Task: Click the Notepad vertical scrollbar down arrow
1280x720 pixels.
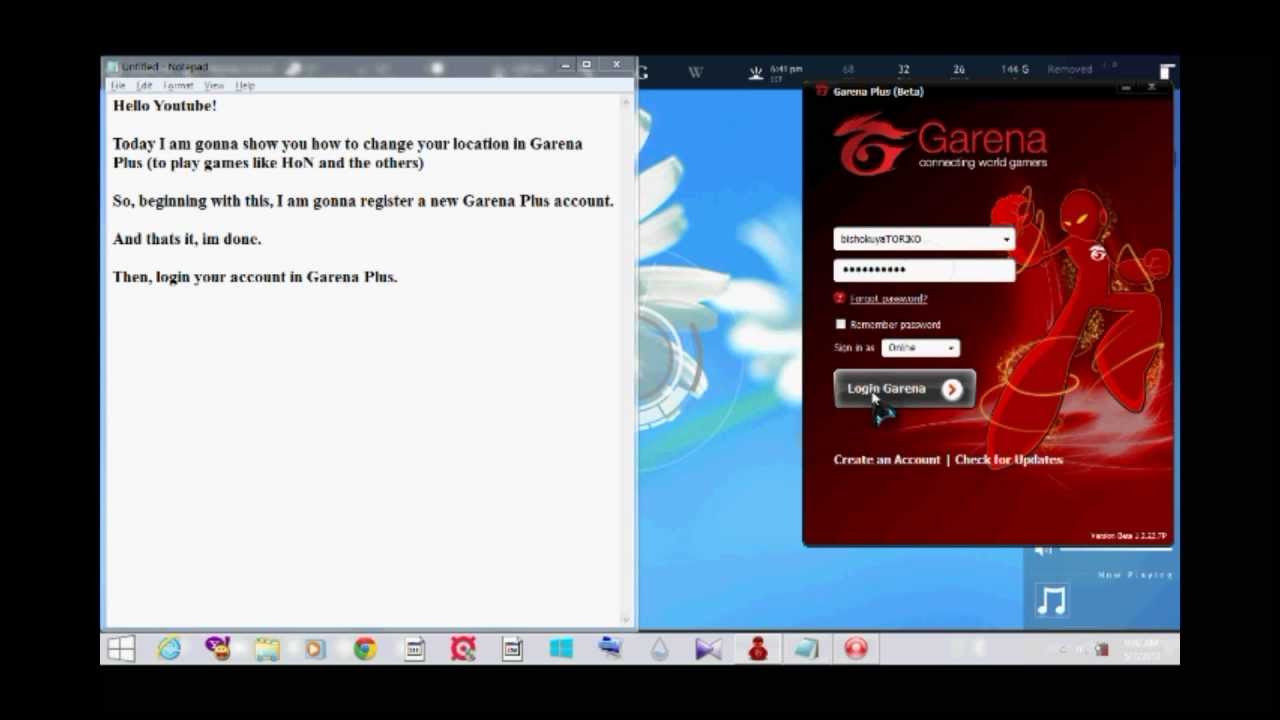Action: 628,620
